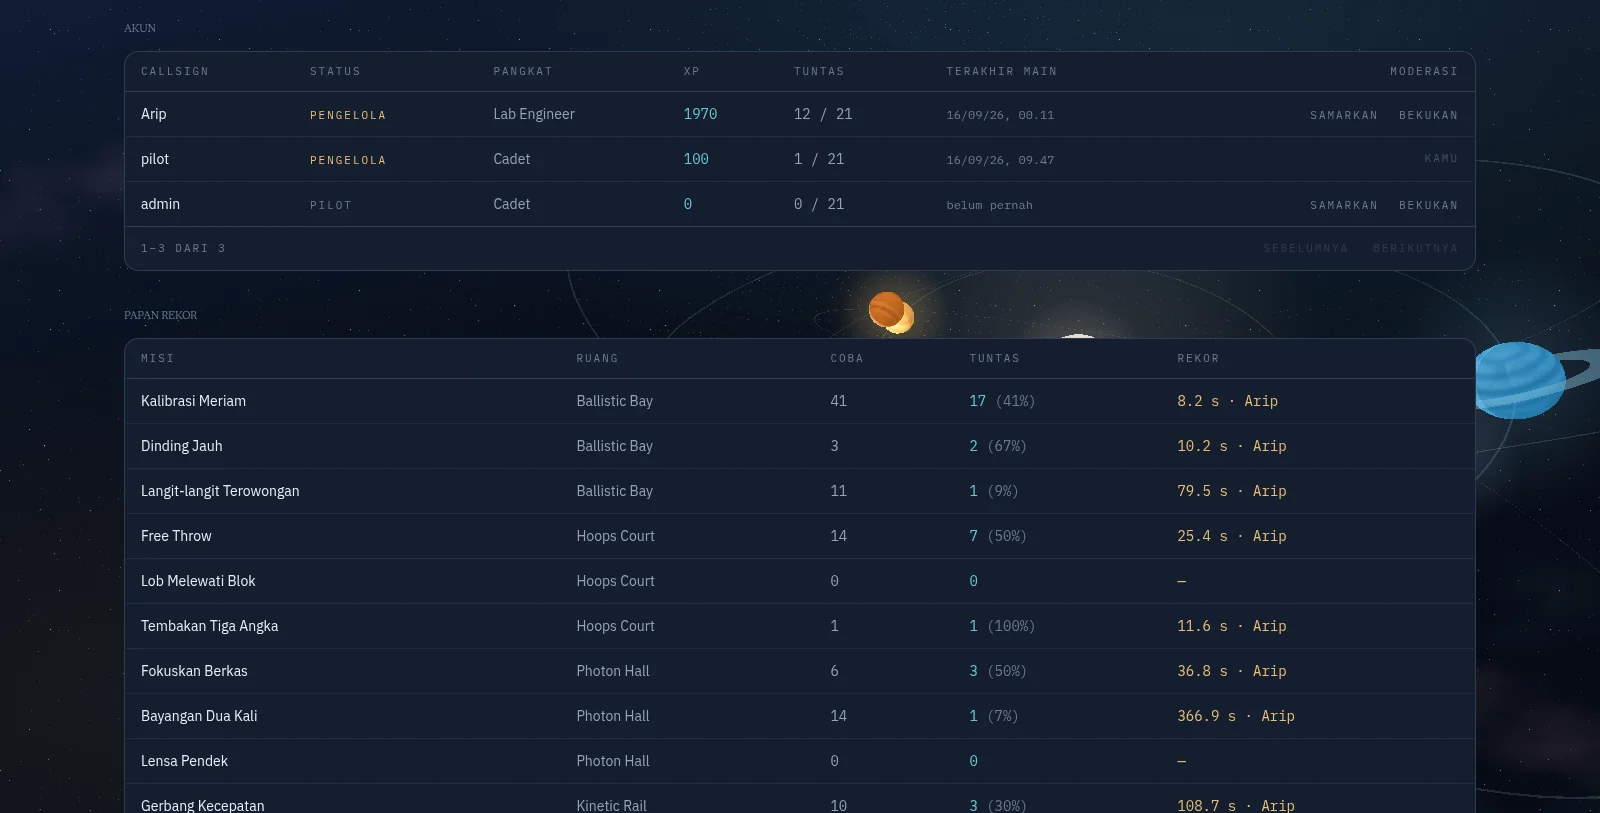
Task: Select the Lob Melewati Blok mission
Action: click(198, 581)
